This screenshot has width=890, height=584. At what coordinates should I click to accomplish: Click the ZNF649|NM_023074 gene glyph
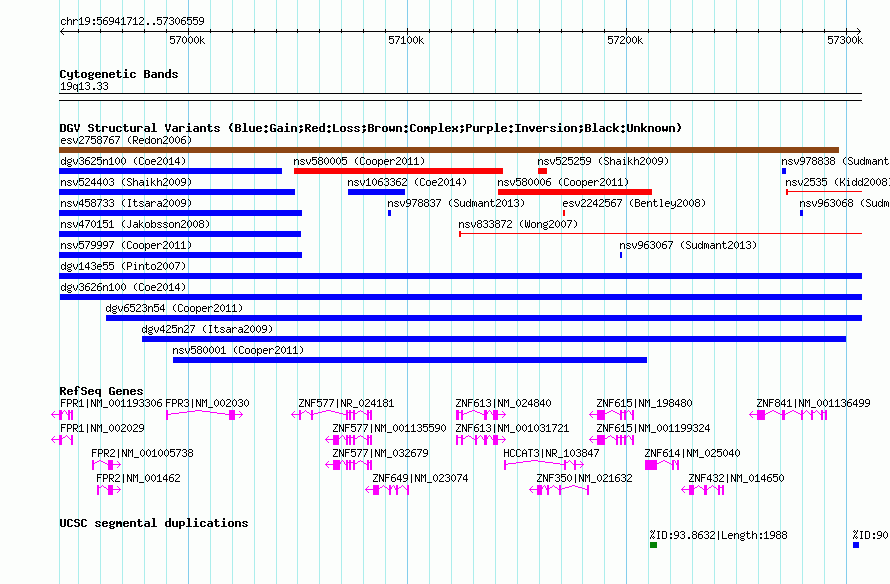[388, 490]
